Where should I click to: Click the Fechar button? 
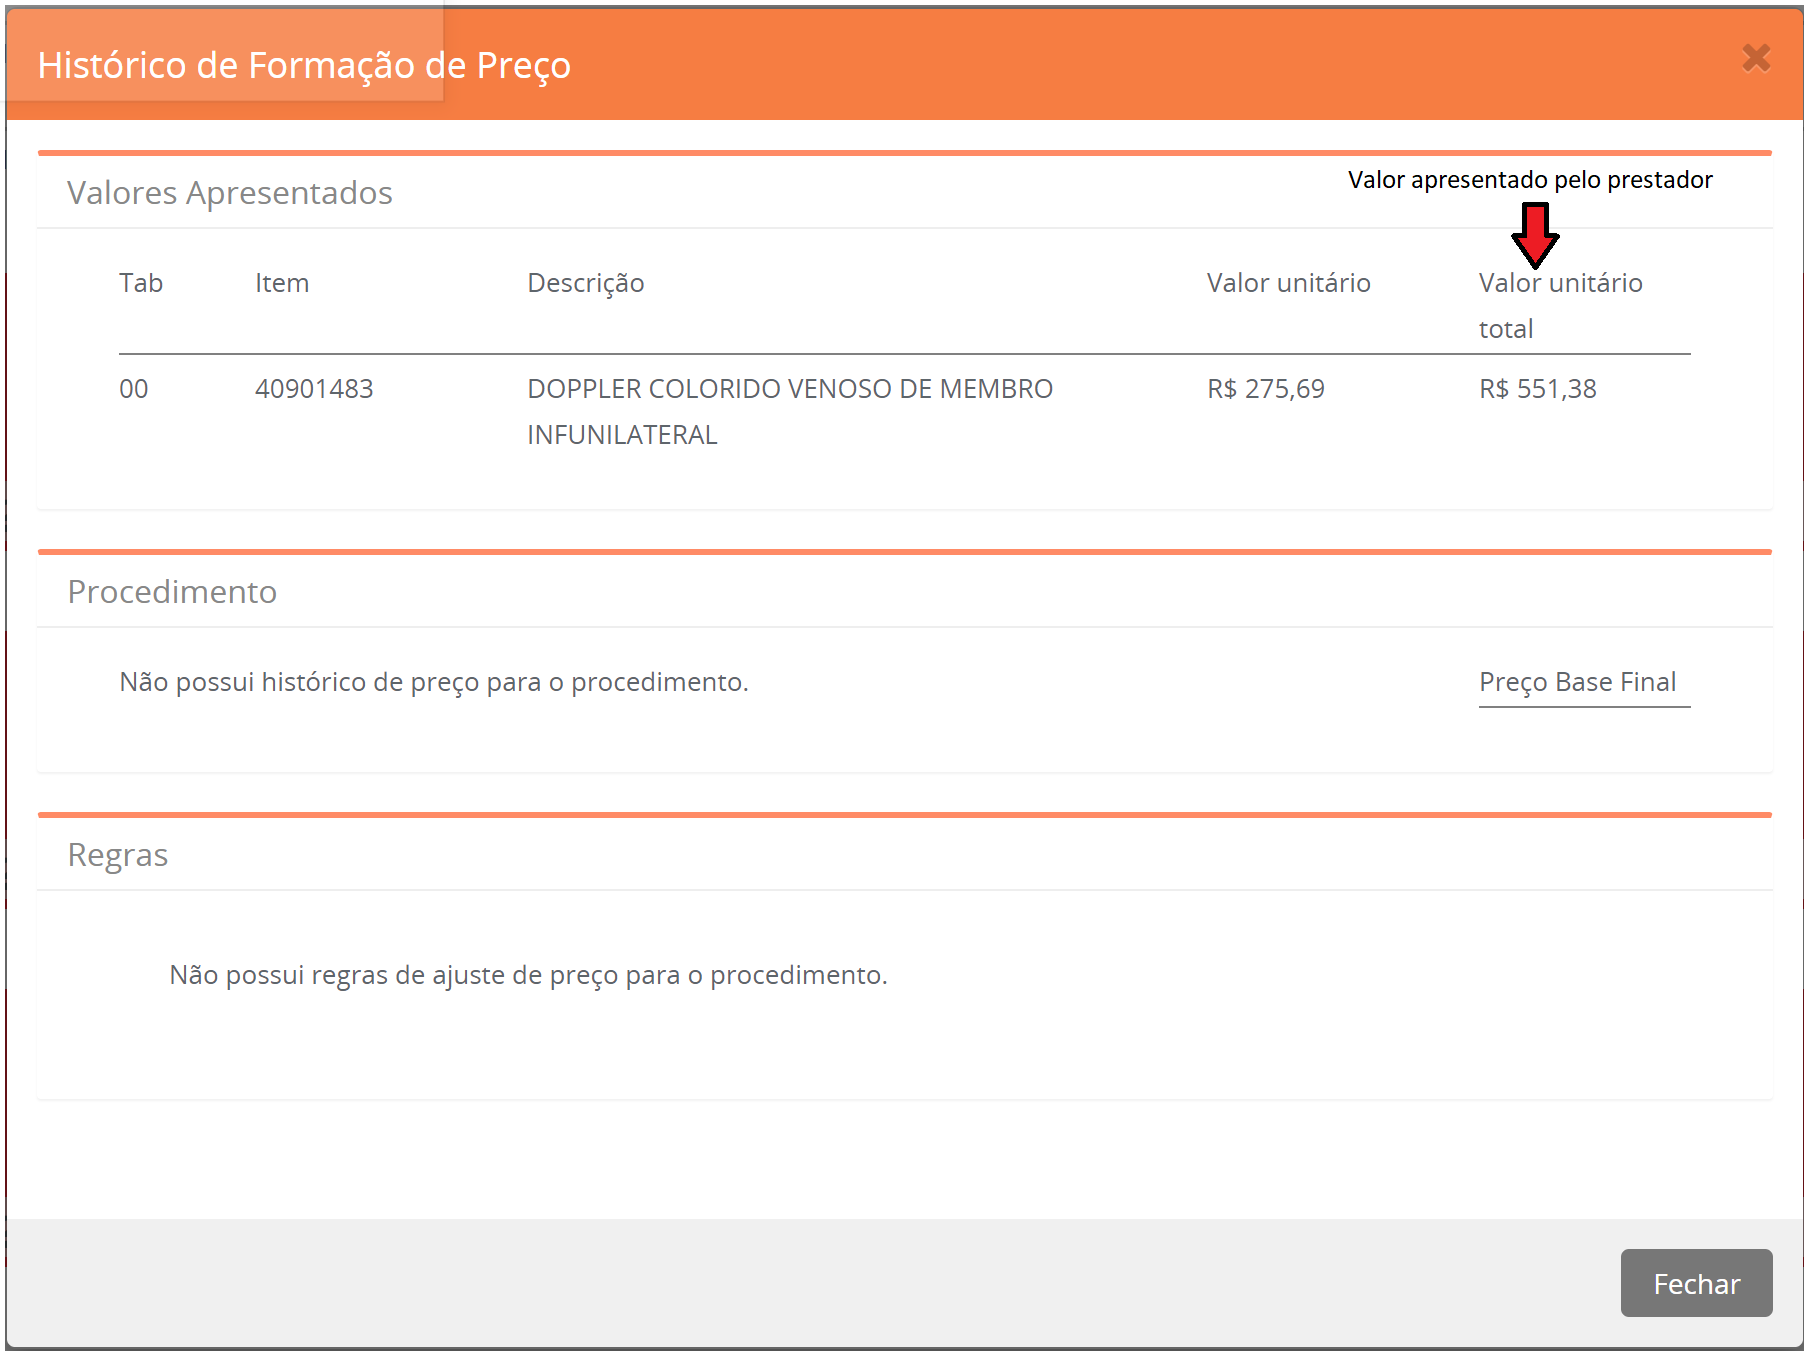pos(1695,1283)
